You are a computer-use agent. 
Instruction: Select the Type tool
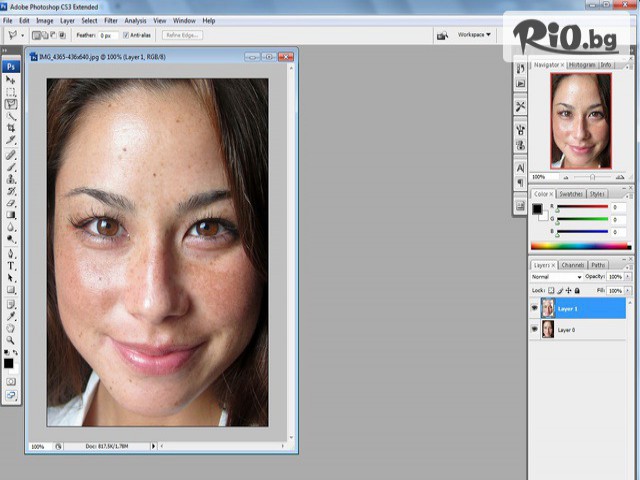pyautogui.click(x=11, y=265)
